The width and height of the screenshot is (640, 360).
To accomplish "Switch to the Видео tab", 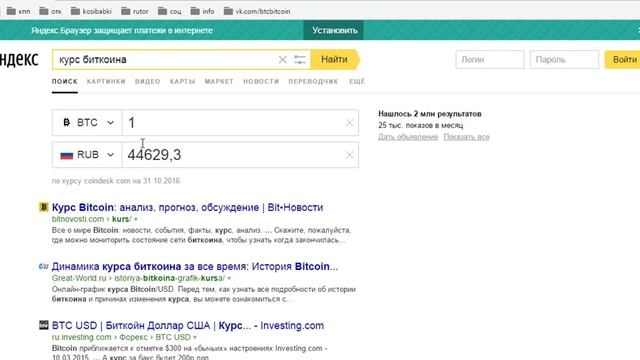I will (x=147, y=81).
